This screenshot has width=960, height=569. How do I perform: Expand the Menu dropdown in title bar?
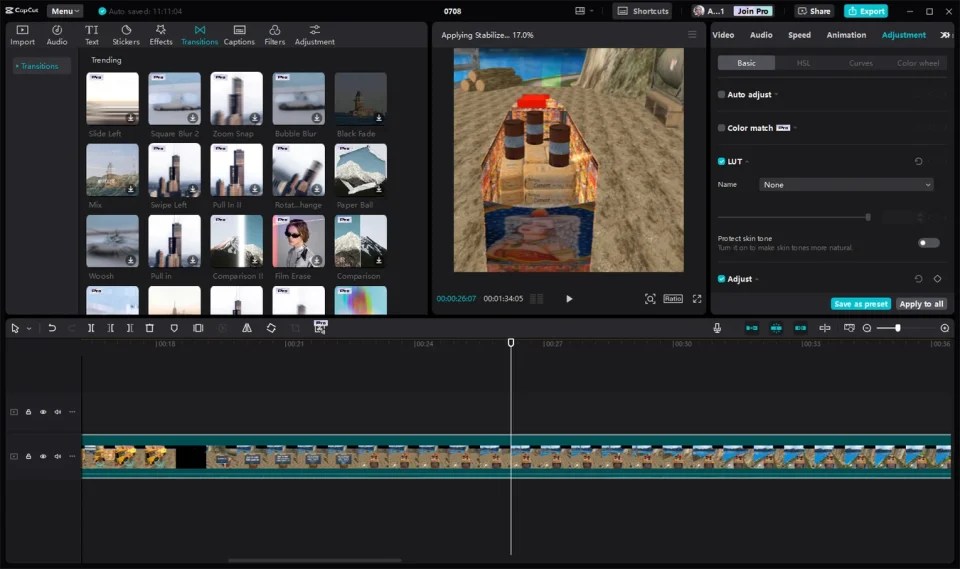coord(65,11)
